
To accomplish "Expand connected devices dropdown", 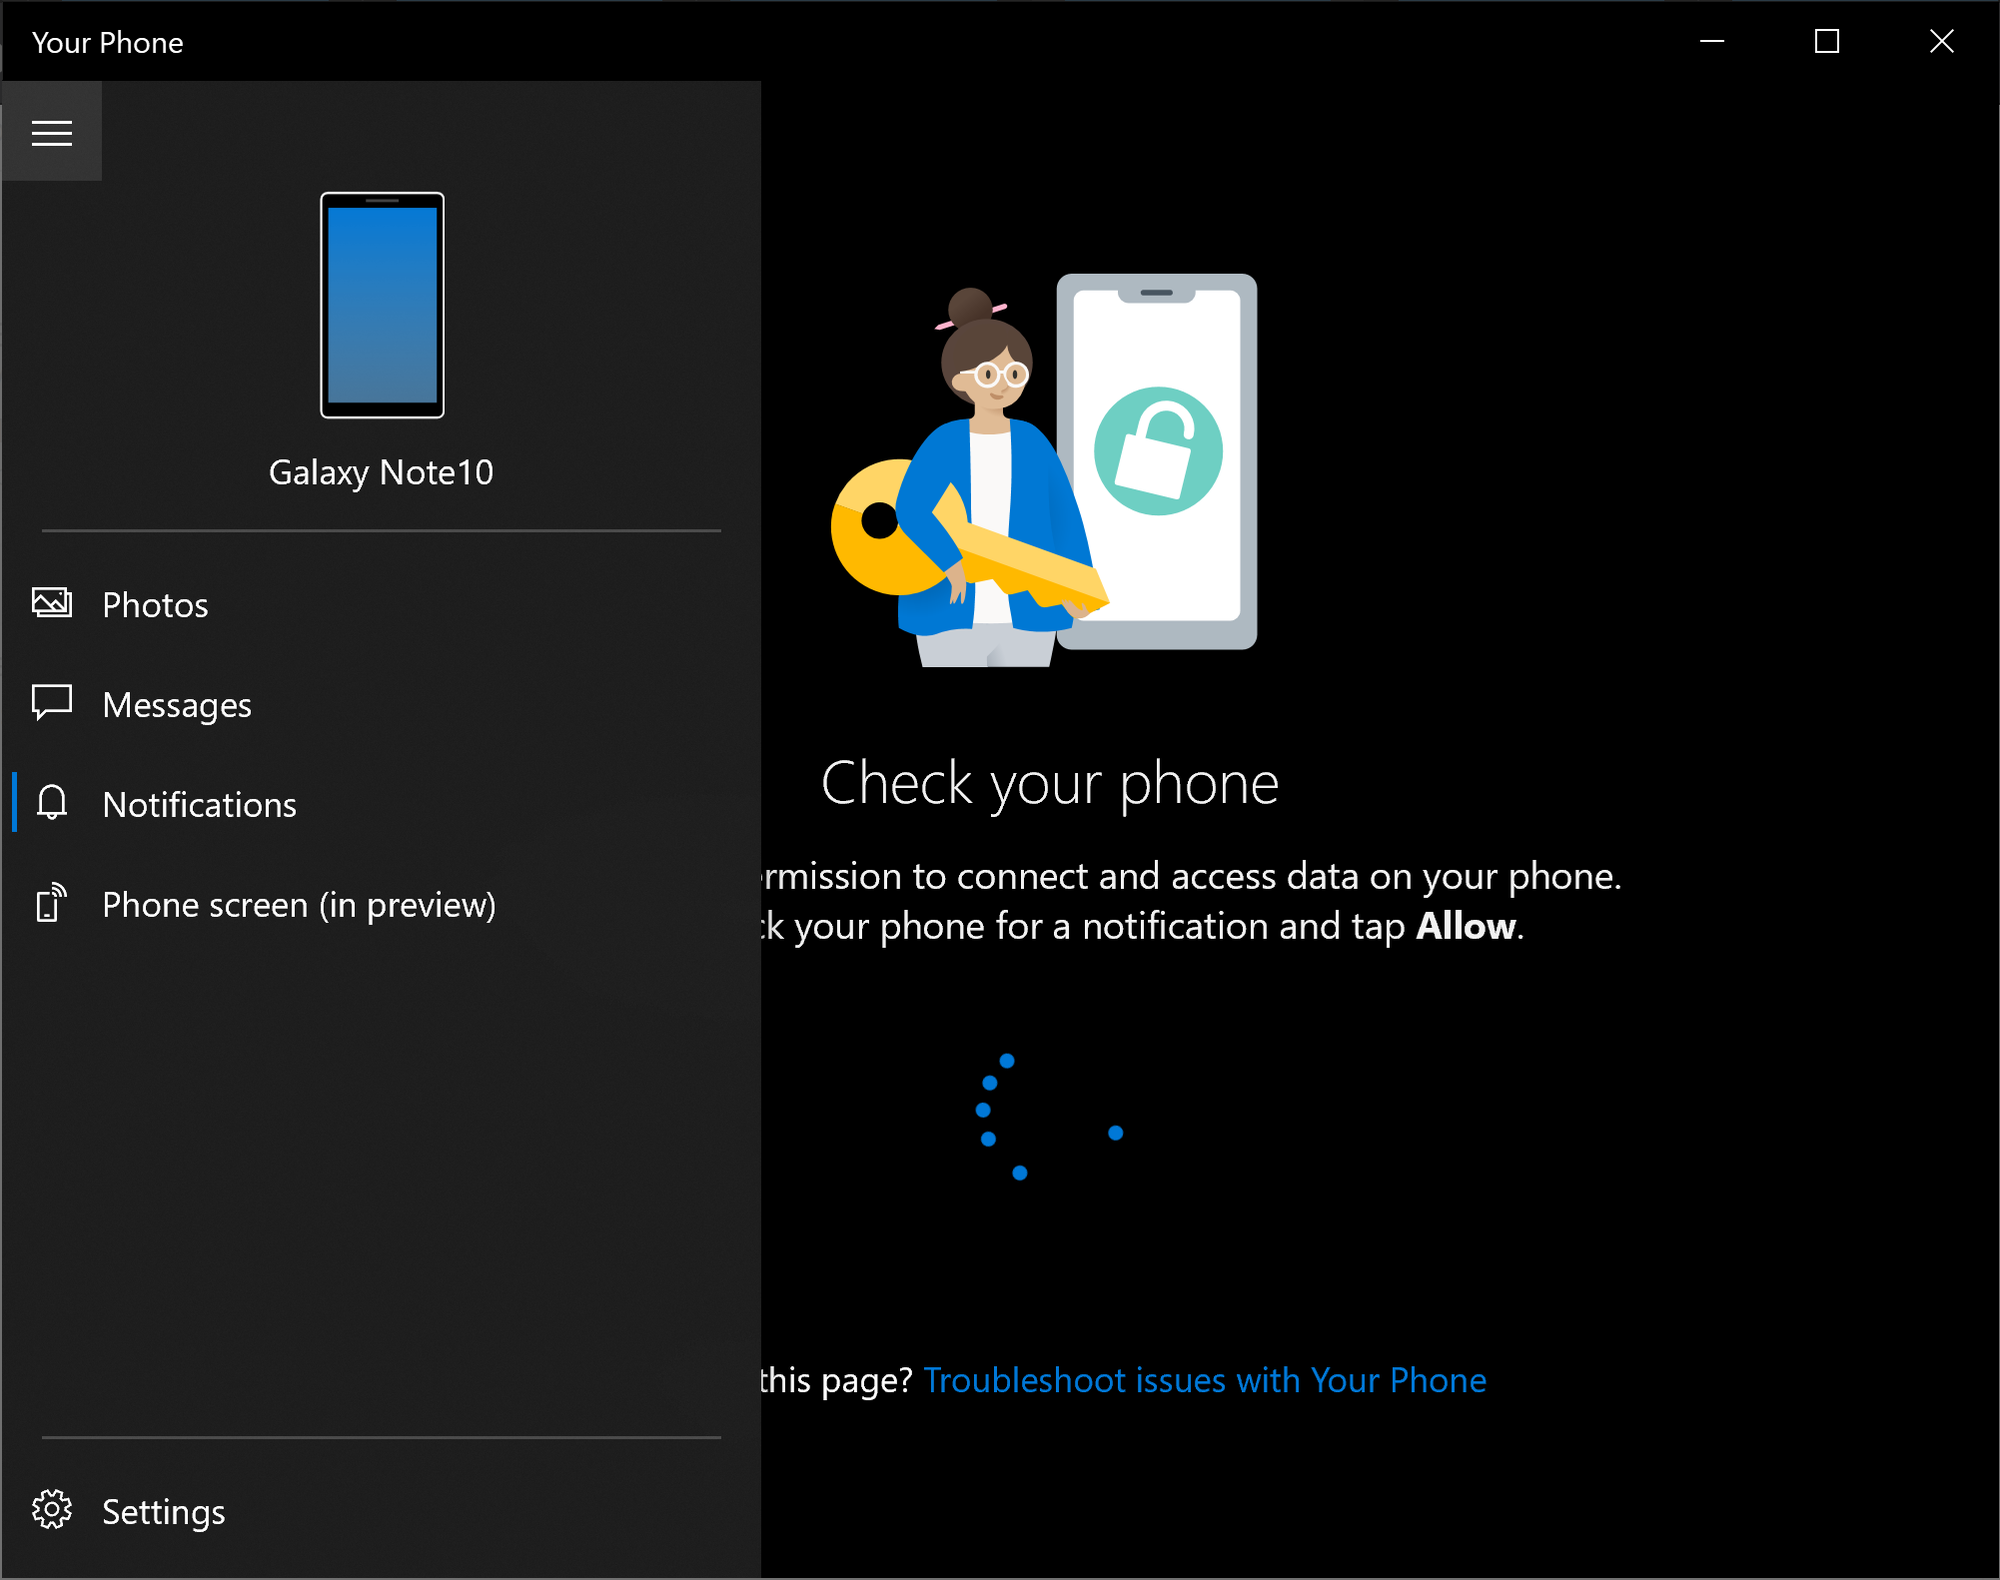I will (381, 336).
